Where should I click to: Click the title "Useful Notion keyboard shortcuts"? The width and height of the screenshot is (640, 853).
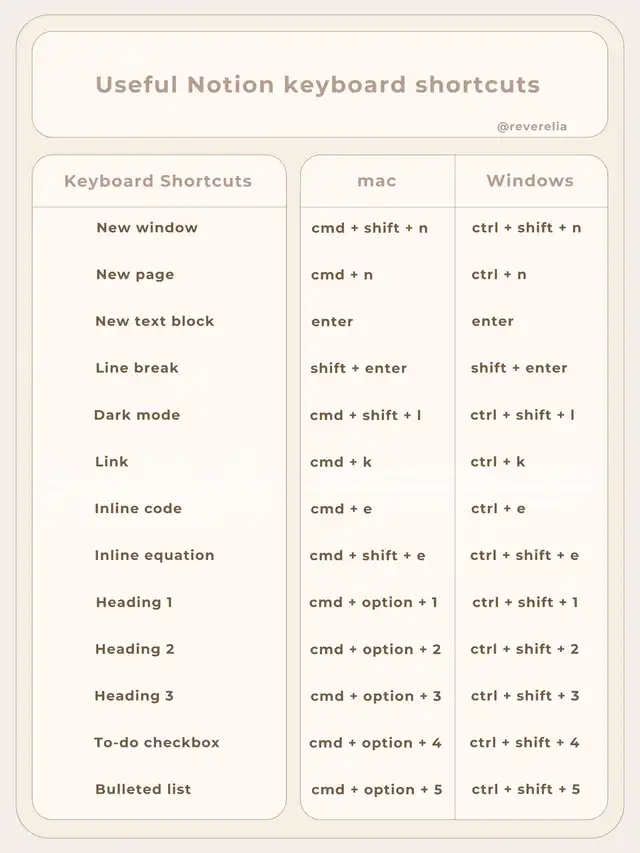click(x=318, y=85)
